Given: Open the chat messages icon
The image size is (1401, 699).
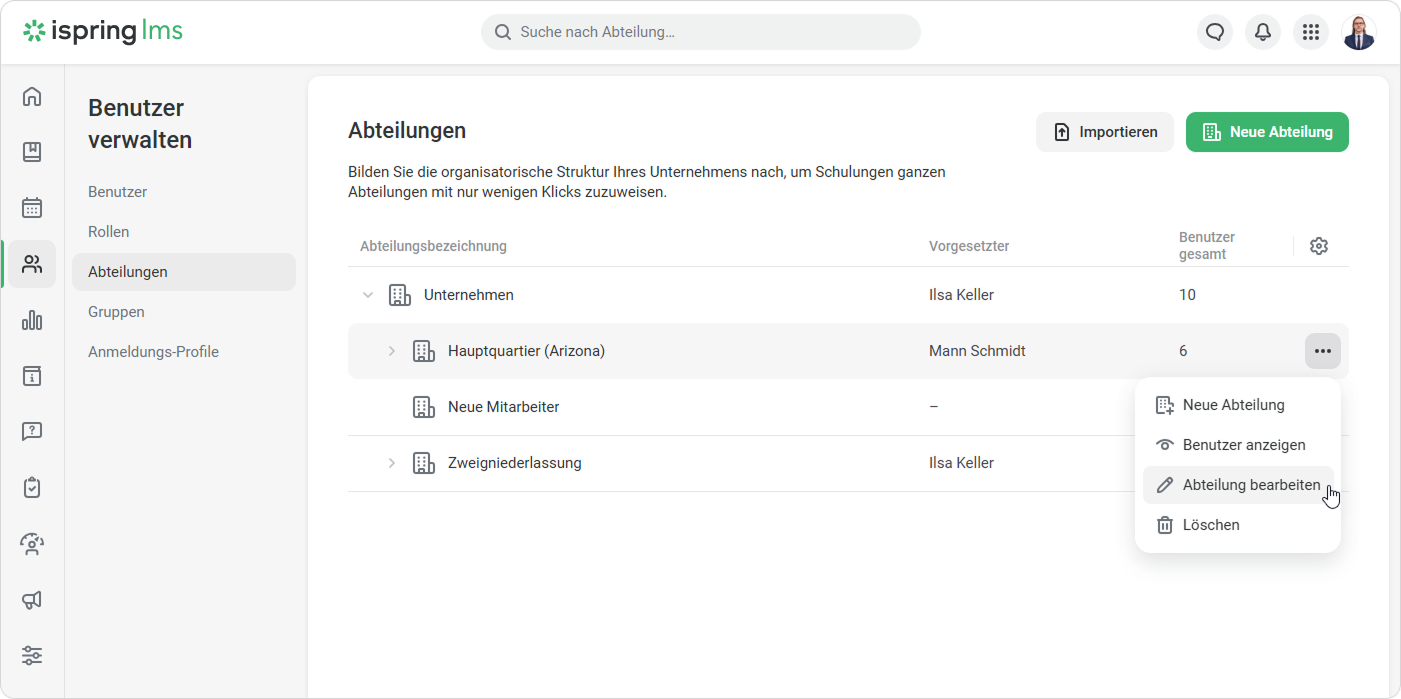Looking at the screenshot, I should click(x=1215, y=32).
